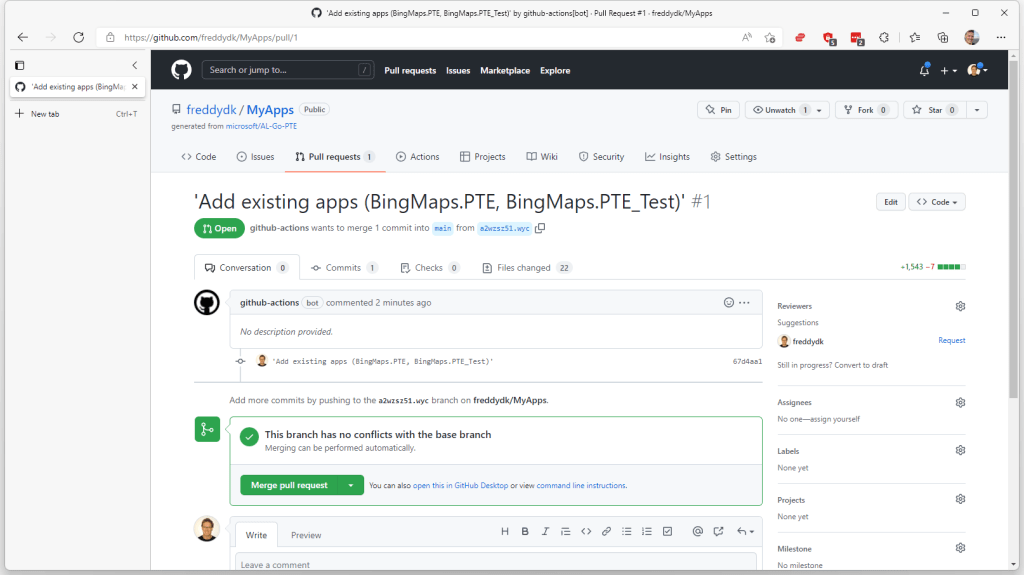The image size is (1024, 575).
Task: Mention a user with the @ icon
Action: [697, 531]
